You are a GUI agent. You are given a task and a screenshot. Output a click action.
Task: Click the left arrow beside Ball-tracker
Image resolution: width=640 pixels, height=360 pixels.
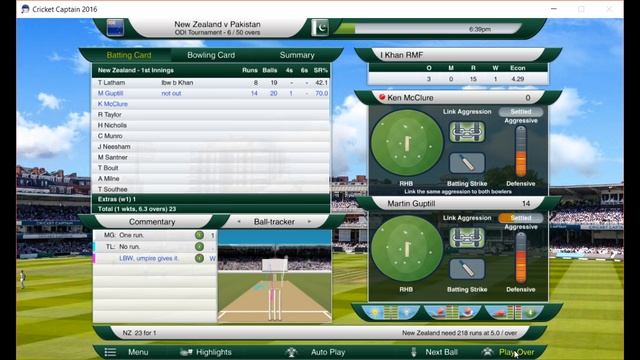pyautogui.click(x=239, y=222)
